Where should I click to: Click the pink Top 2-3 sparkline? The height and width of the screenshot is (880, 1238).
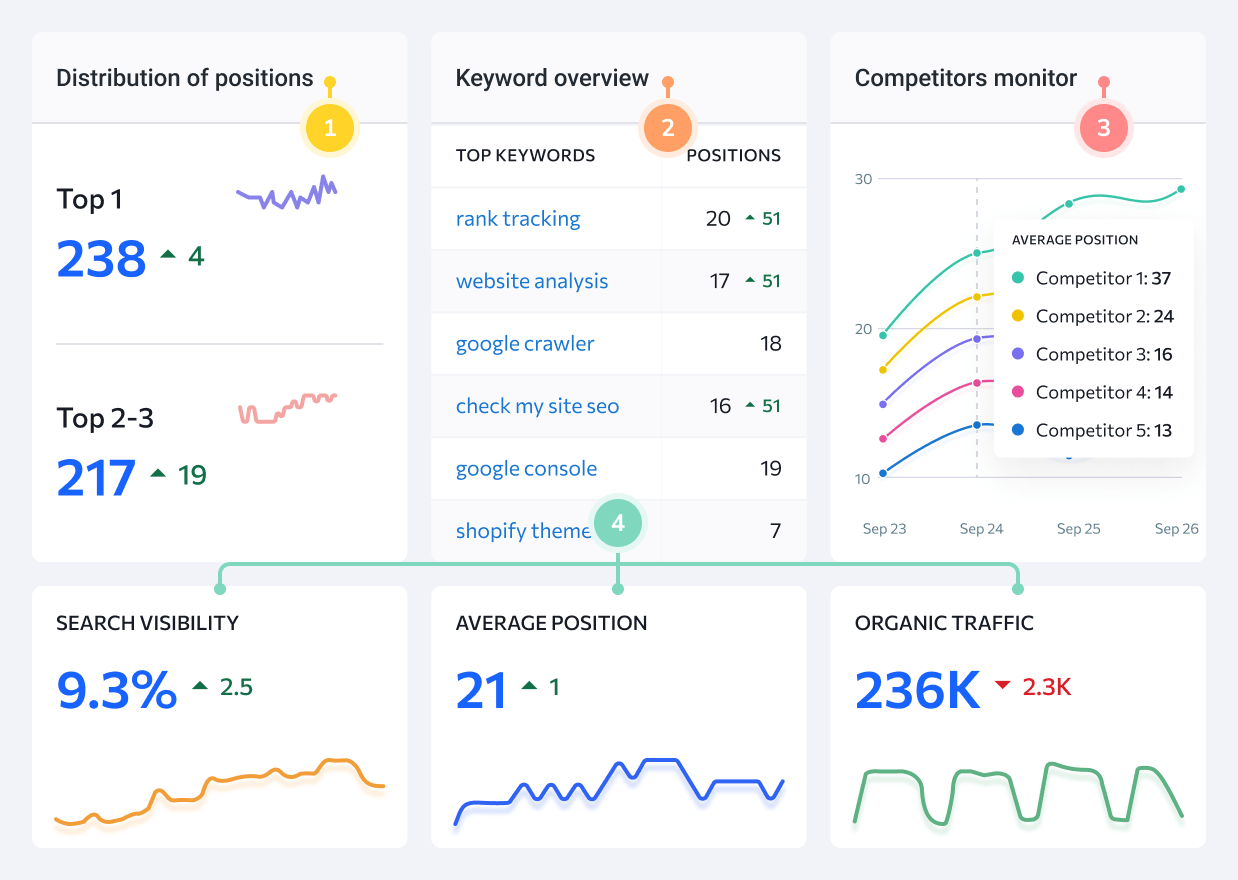pos(287,407)
